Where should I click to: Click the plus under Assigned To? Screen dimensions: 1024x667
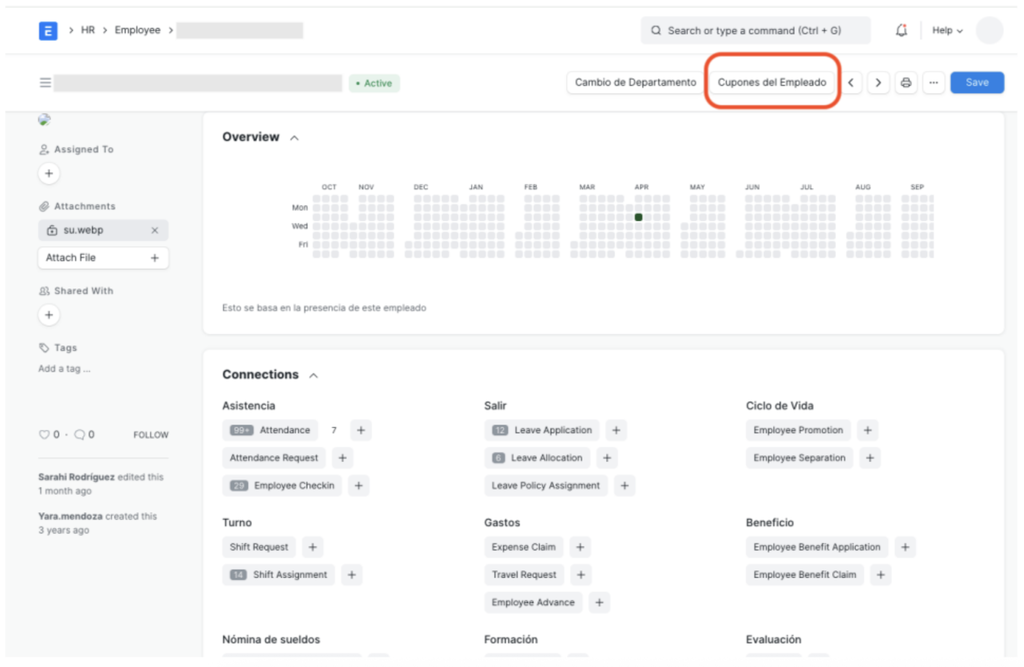tap(49, 174)
